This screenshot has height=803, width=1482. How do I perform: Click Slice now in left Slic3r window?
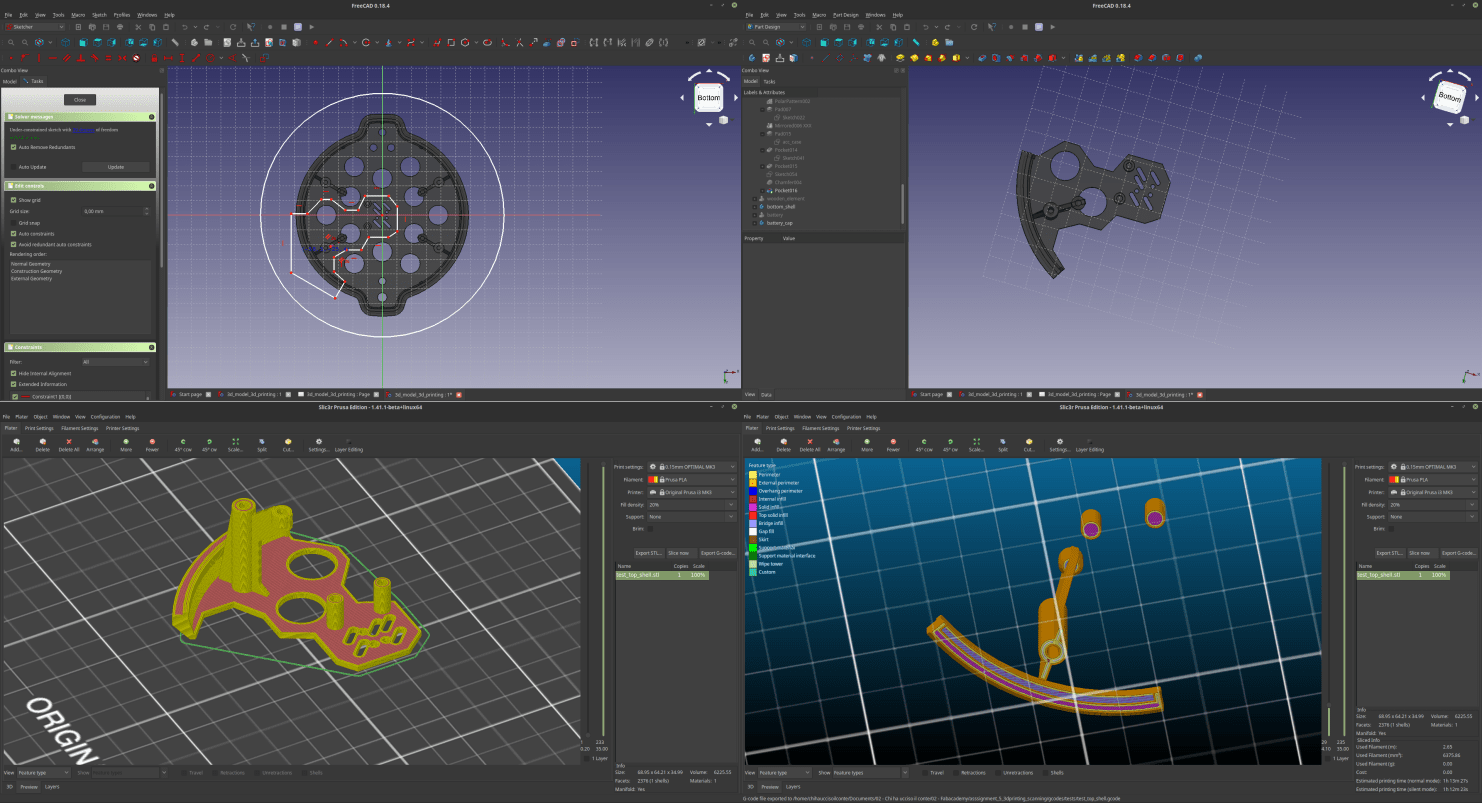[682, 553]
